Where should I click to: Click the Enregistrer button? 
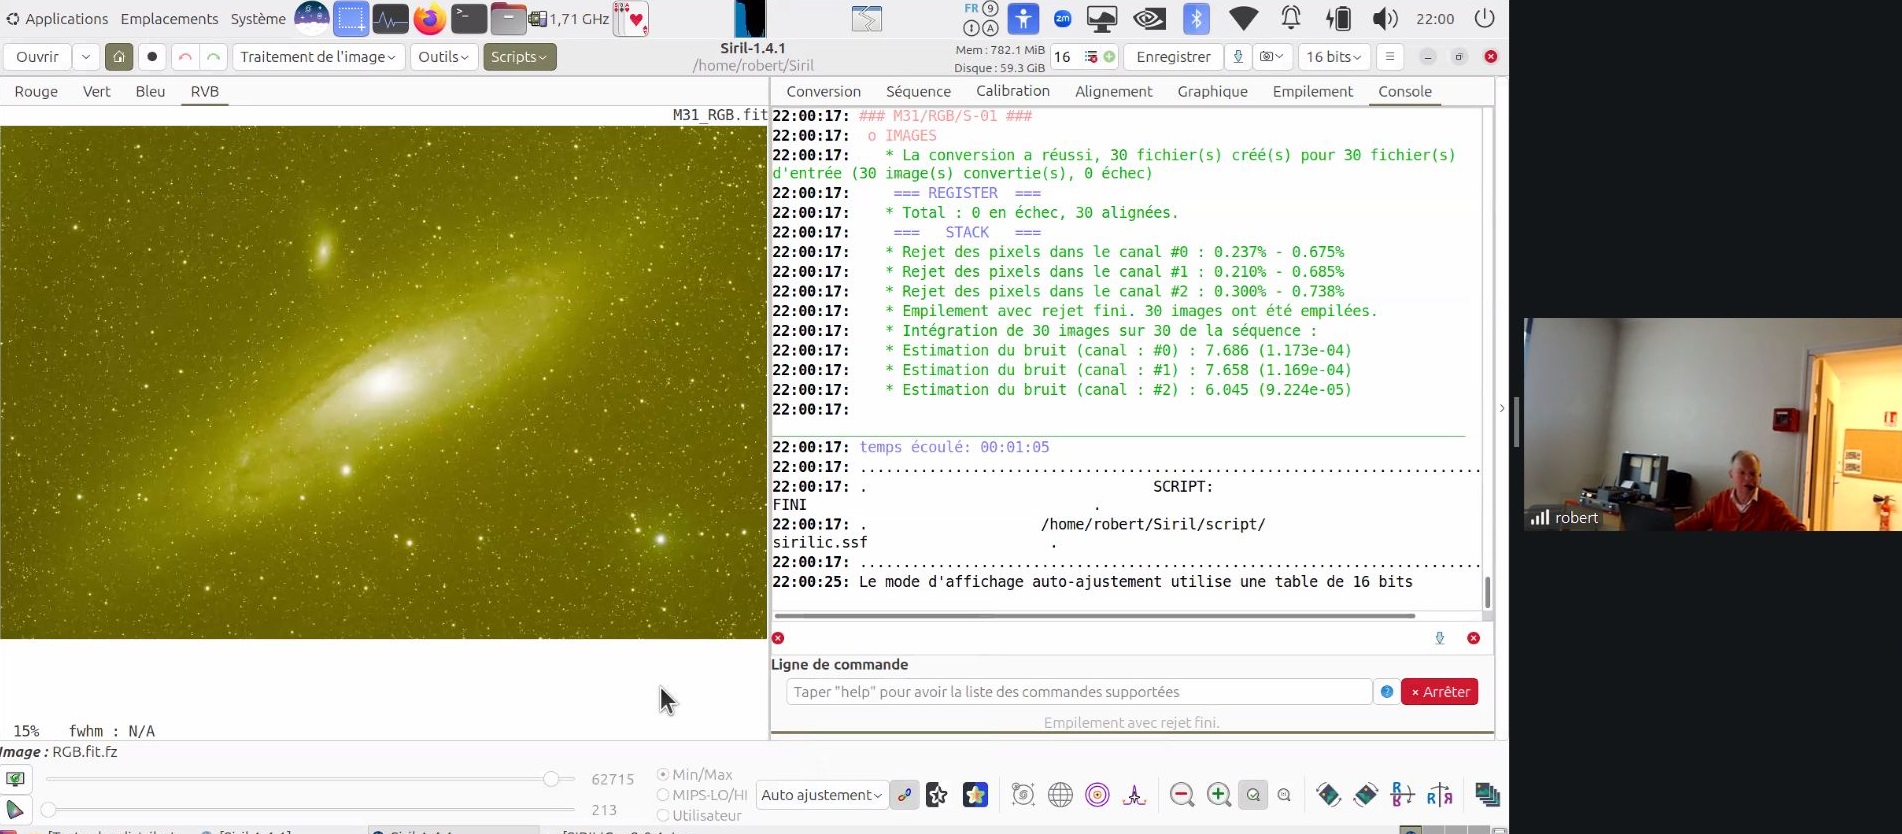(1173, 57)
